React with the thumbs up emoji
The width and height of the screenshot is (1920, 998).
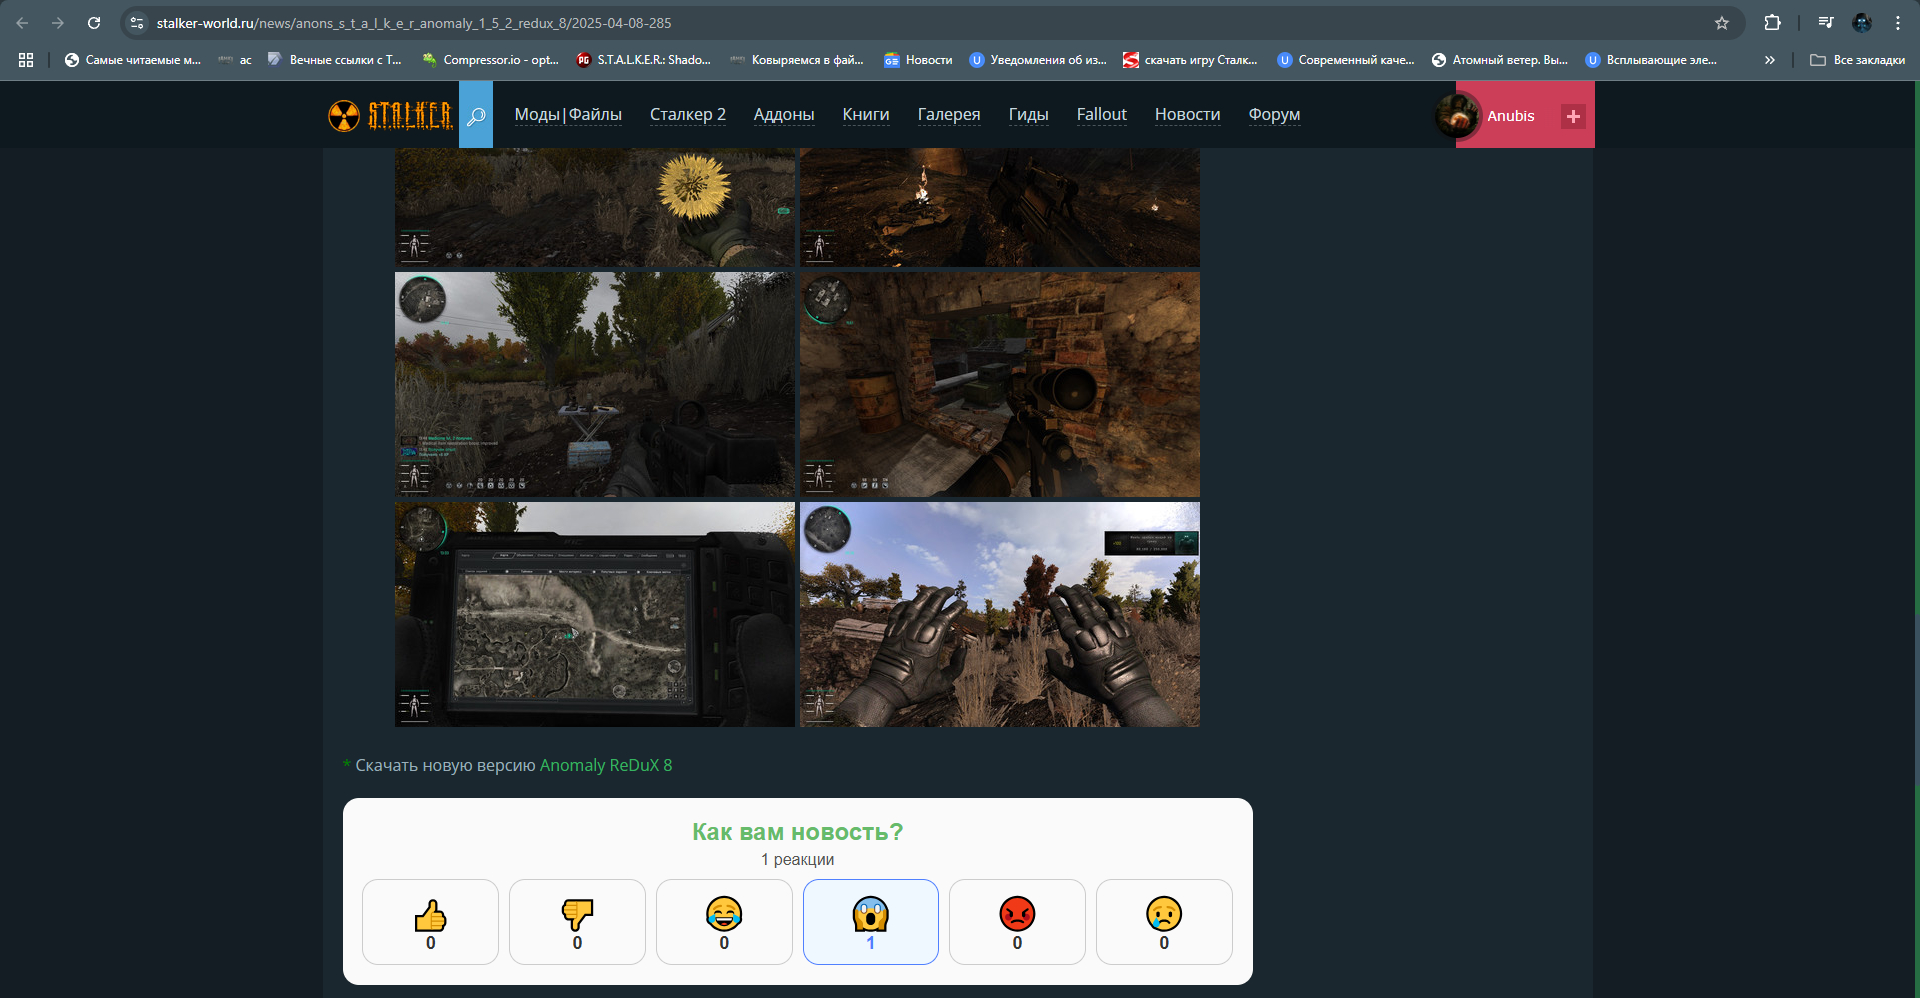tap(430, 922)
